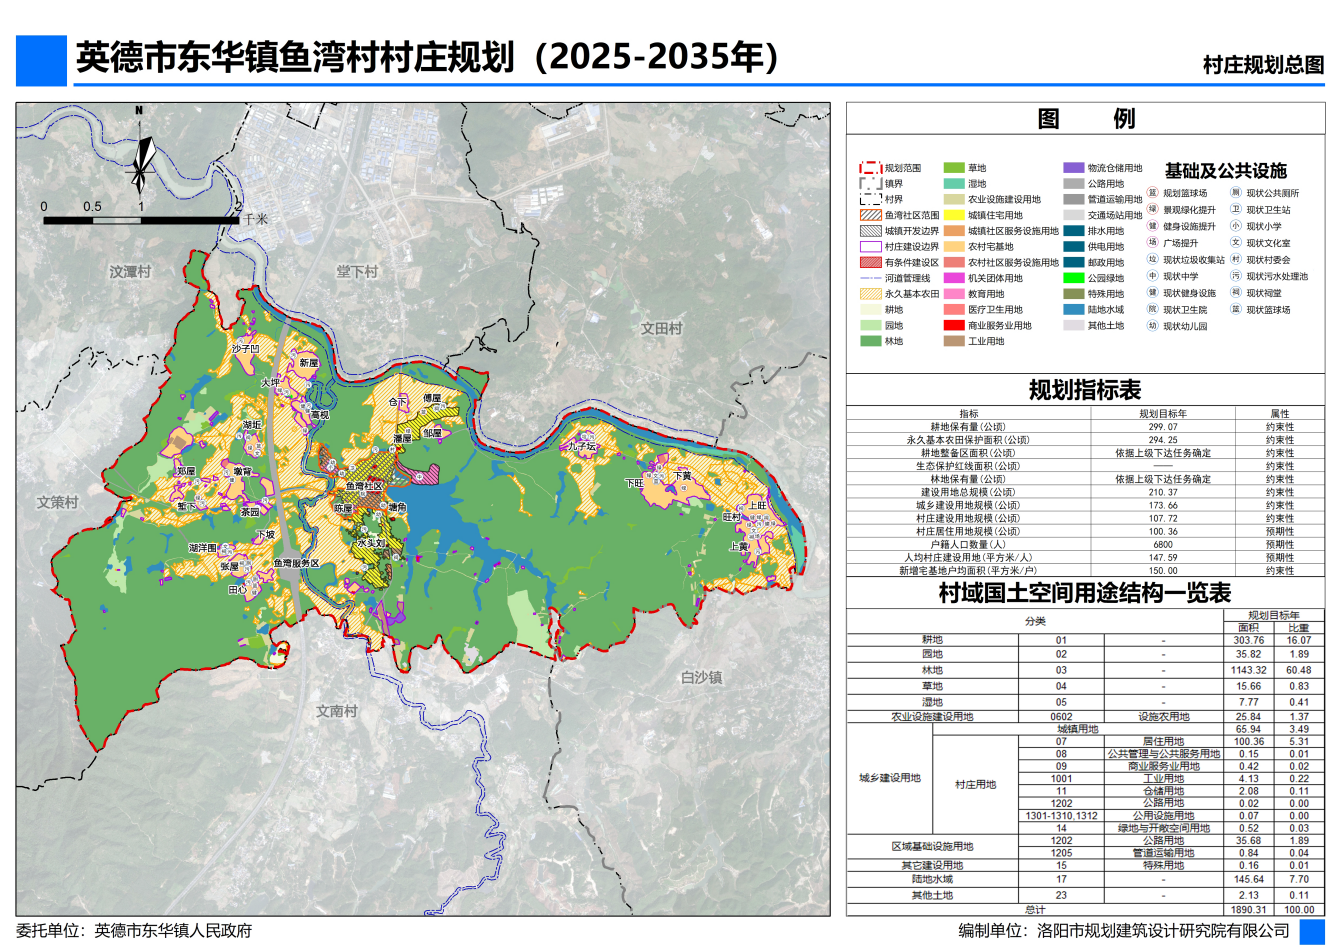Select the 现状公共厕所 legend icon
The image size is (1341, 948).
1236,193
